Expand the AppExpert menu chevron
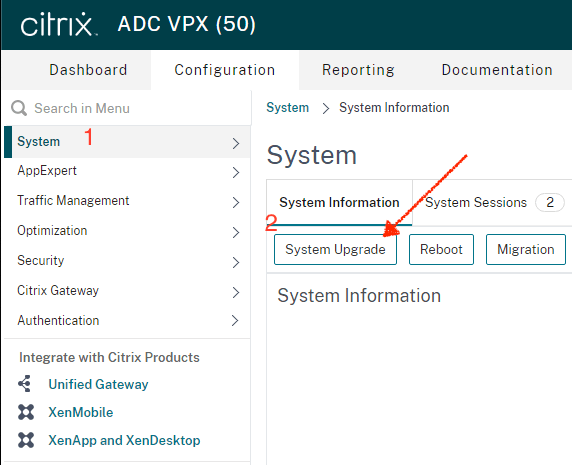 236,172
